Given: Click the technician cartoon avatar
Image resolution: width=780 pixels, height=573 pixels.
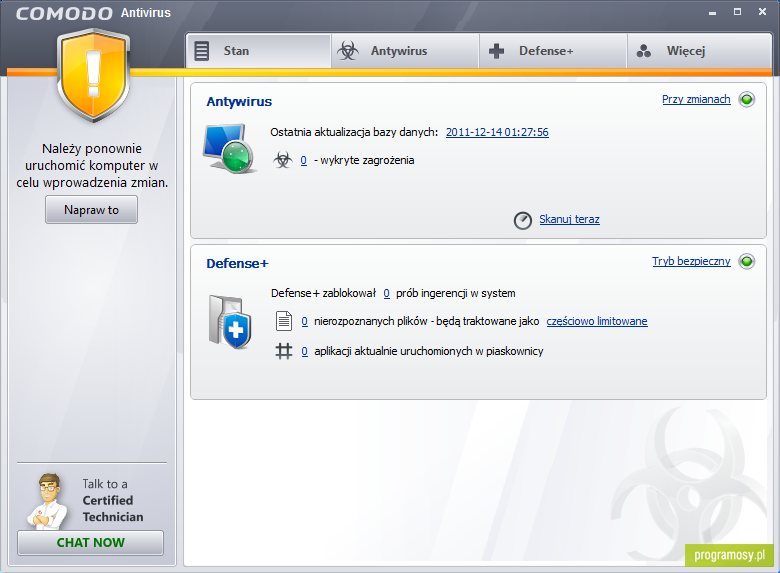Looking at the screenshot, I should 48,501.
